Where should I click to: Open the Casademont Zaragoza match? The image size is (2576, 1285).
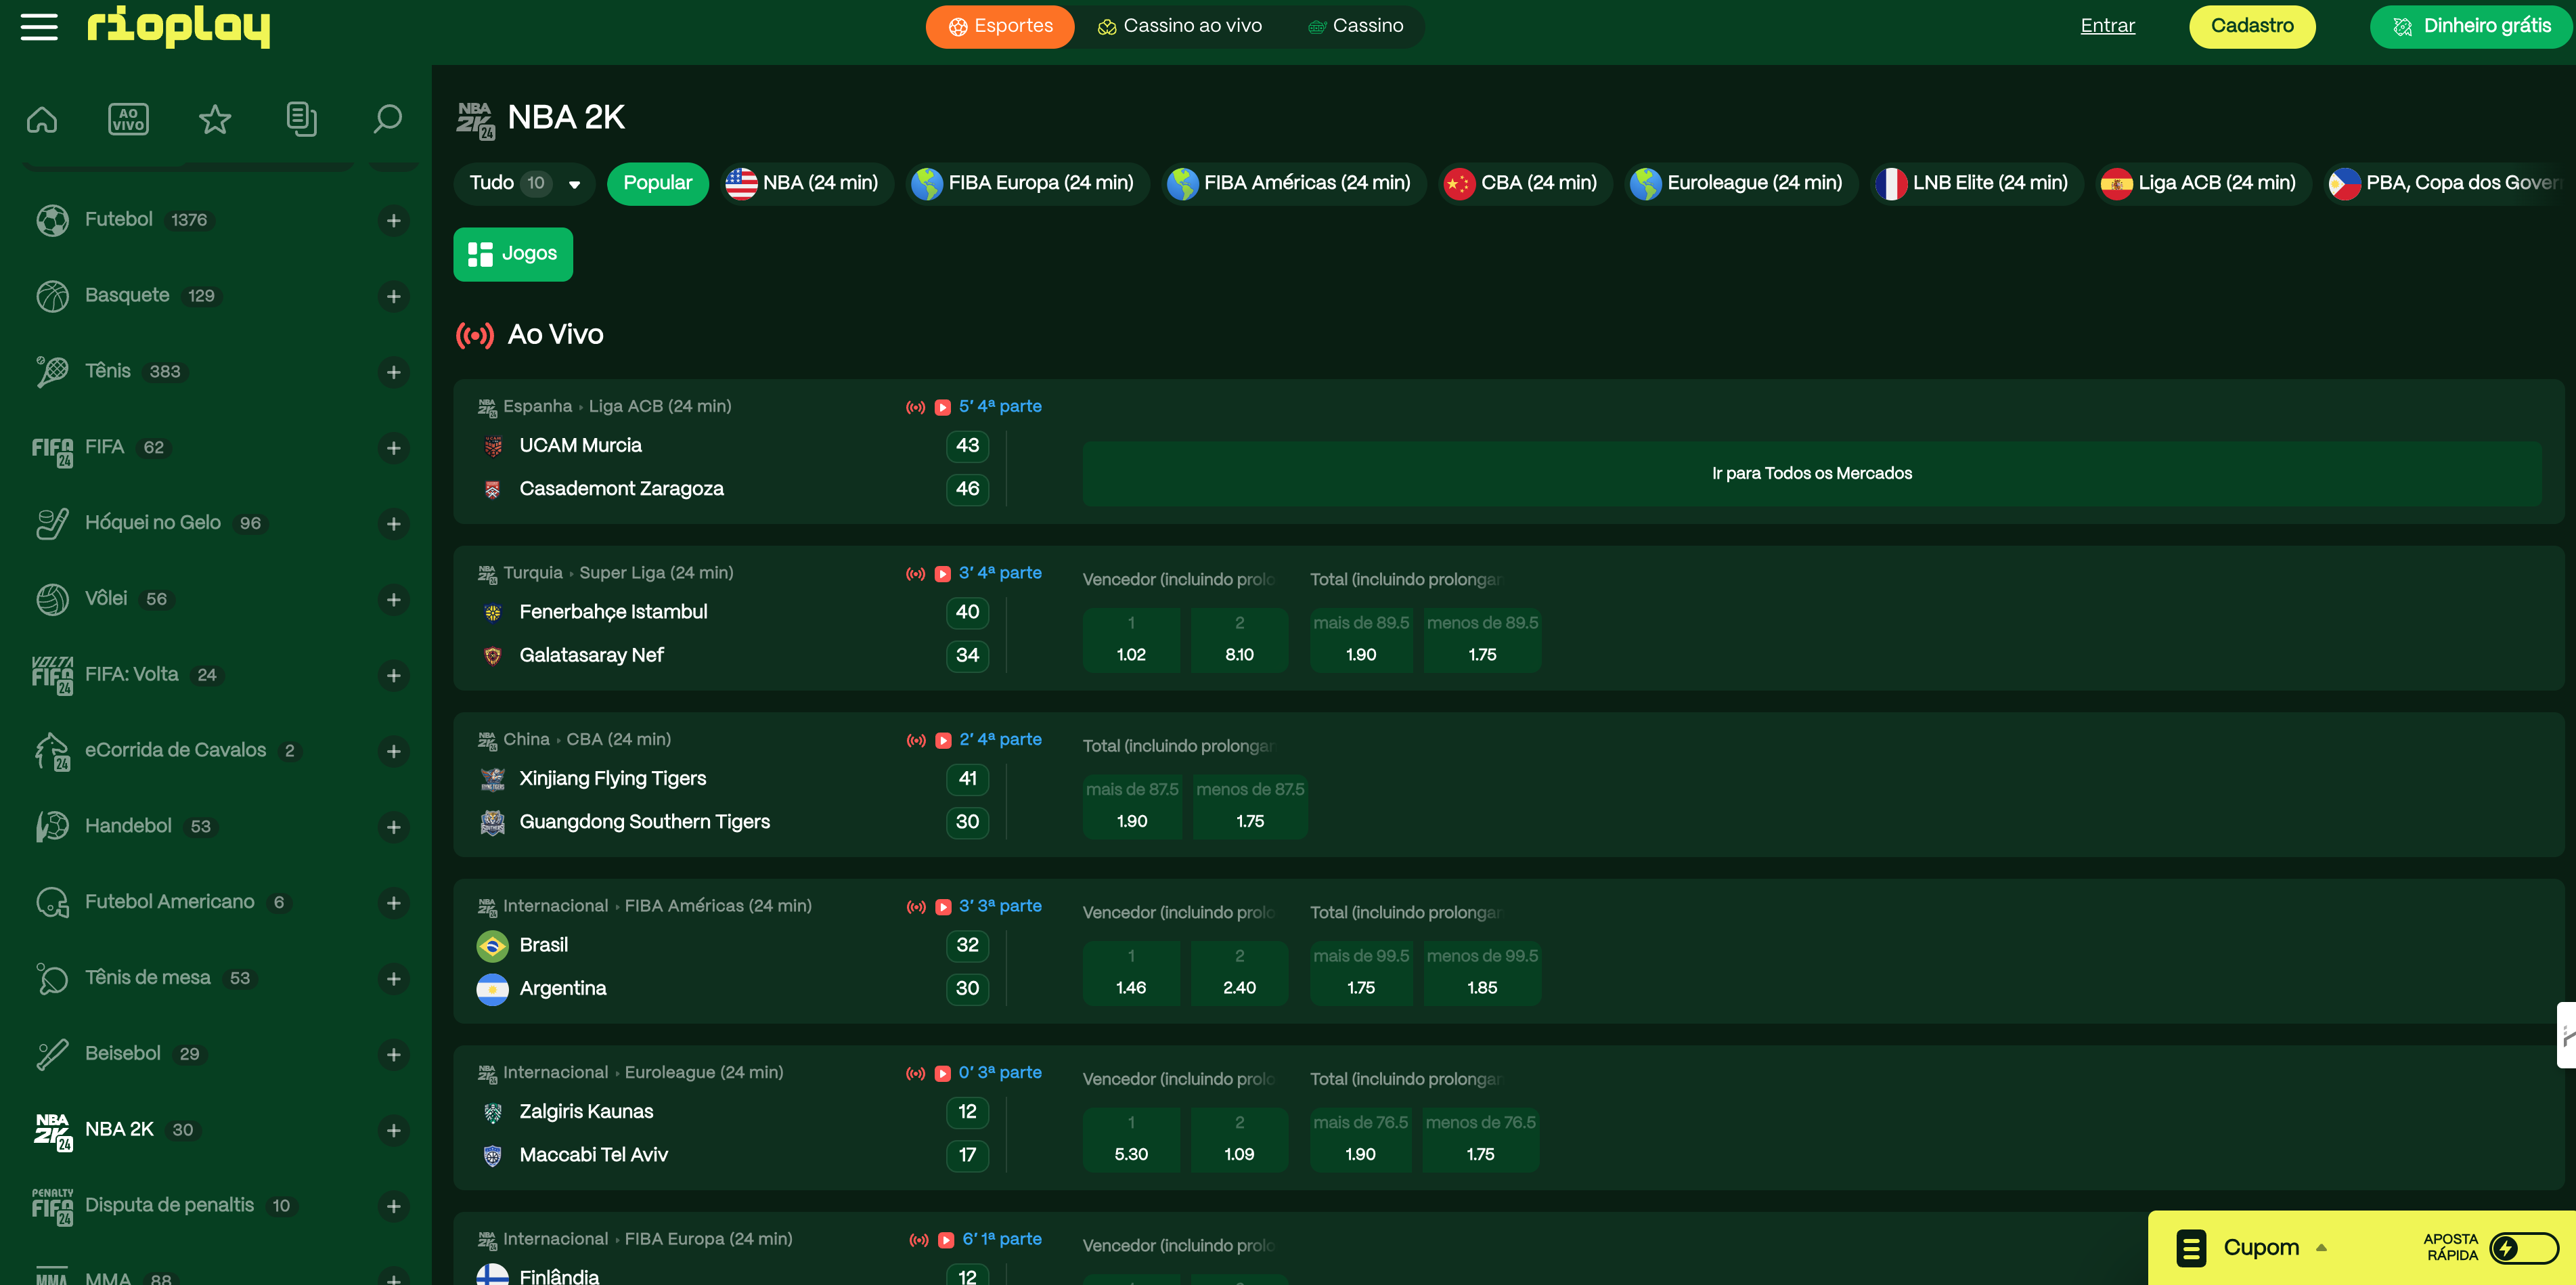[x=621, y=489]
